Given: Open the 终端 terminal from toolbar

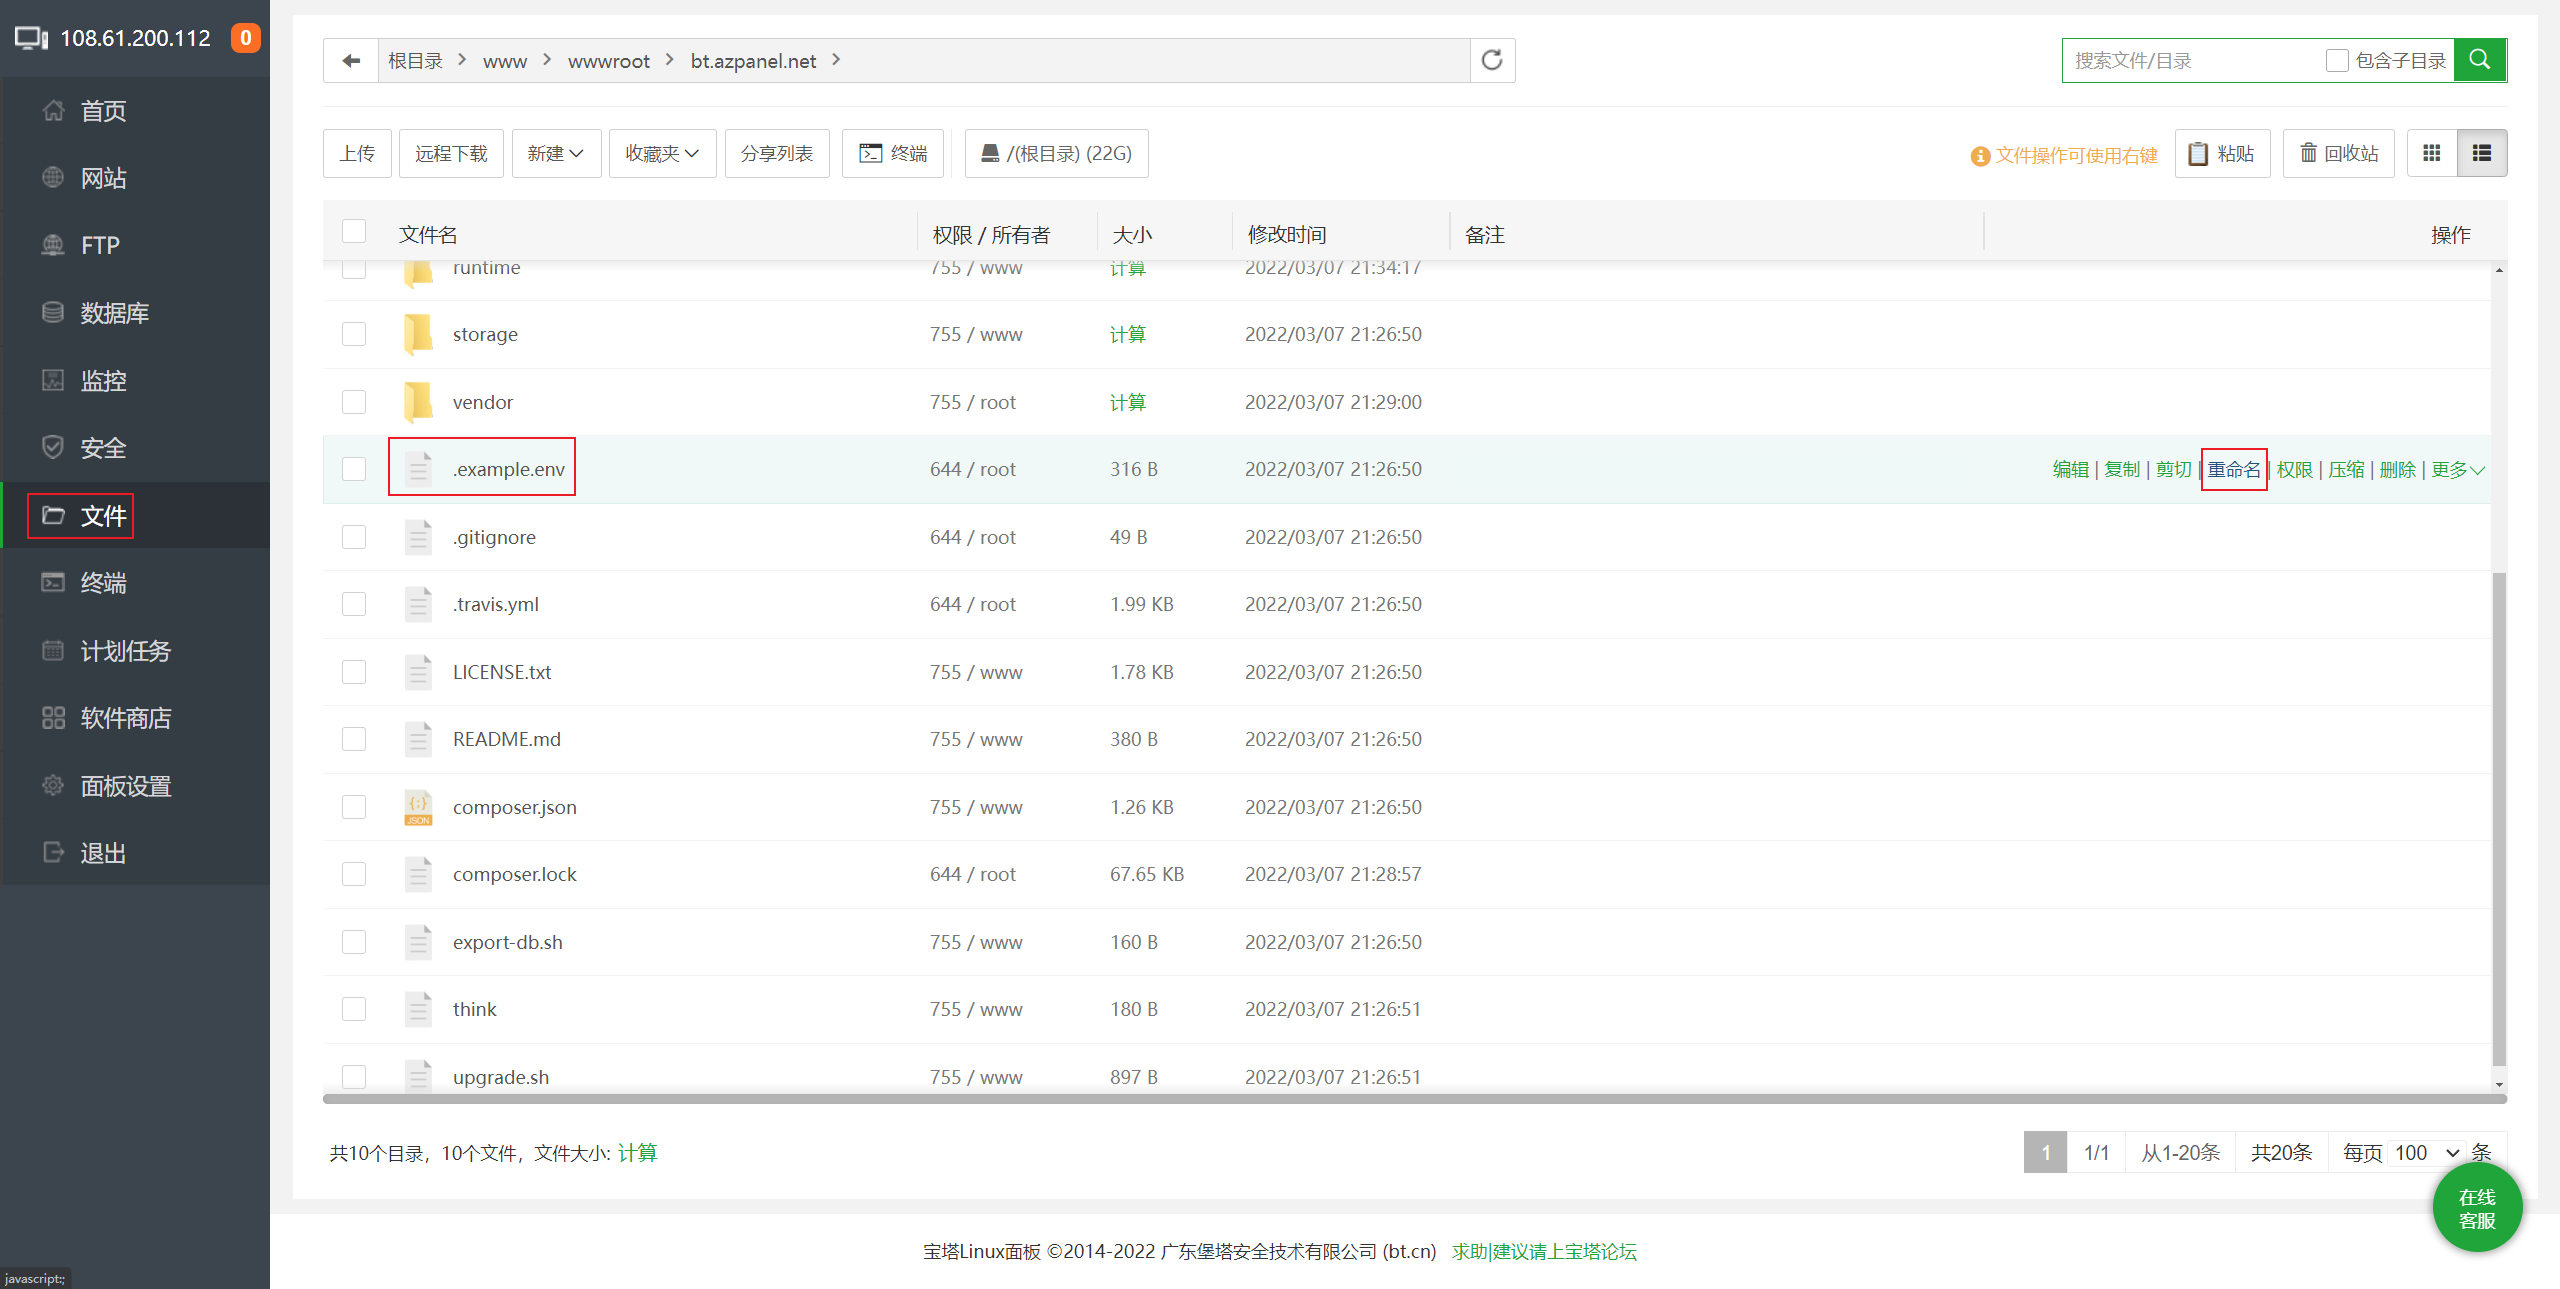Looking at the screenshot, I should pyautogui.click(x=893, y=153).
